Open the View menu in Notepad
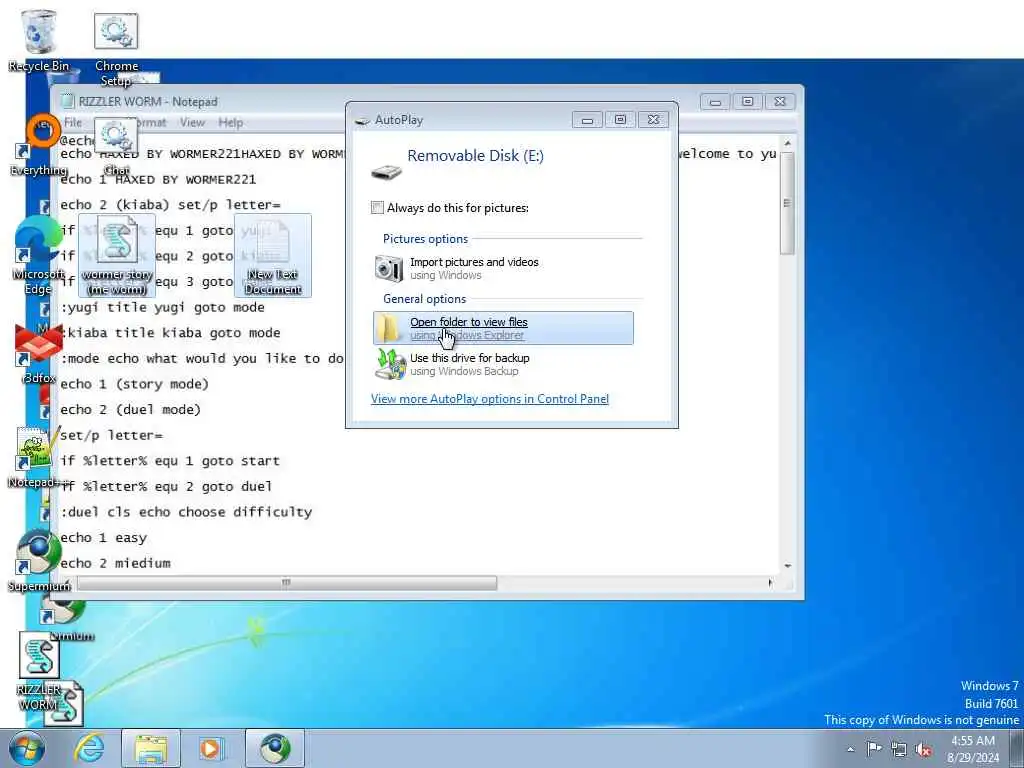Viewport: 1024px width, 768px height. (192, 122)
